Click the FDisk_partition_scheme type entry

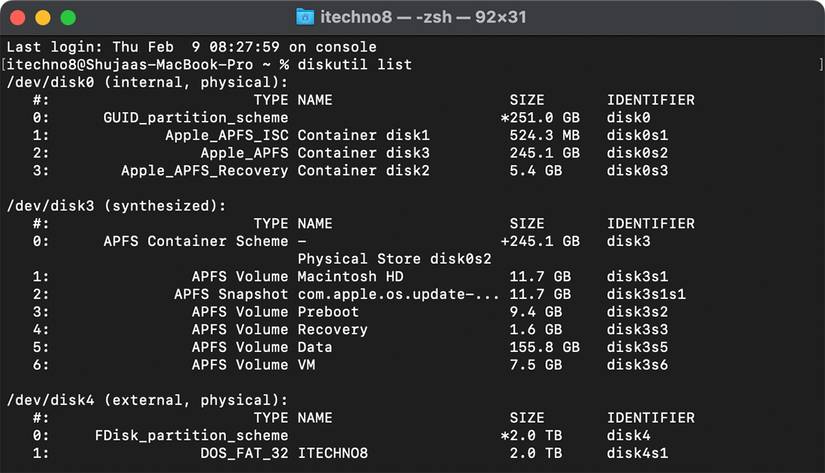tap(192, 435)
